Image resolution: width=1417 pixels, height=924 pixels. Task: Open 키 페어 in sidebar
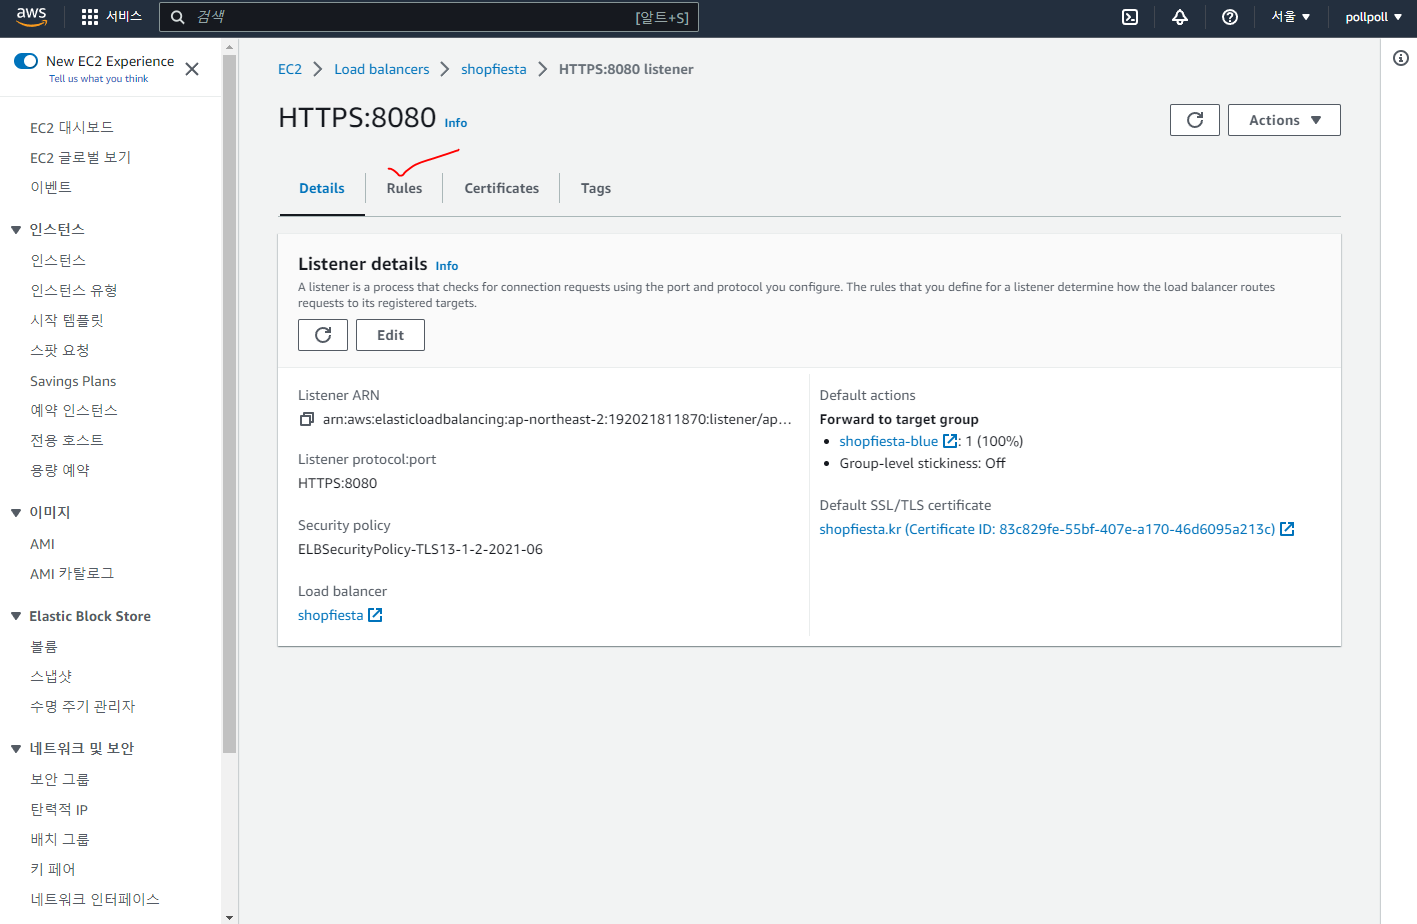[x=53, y=870]
